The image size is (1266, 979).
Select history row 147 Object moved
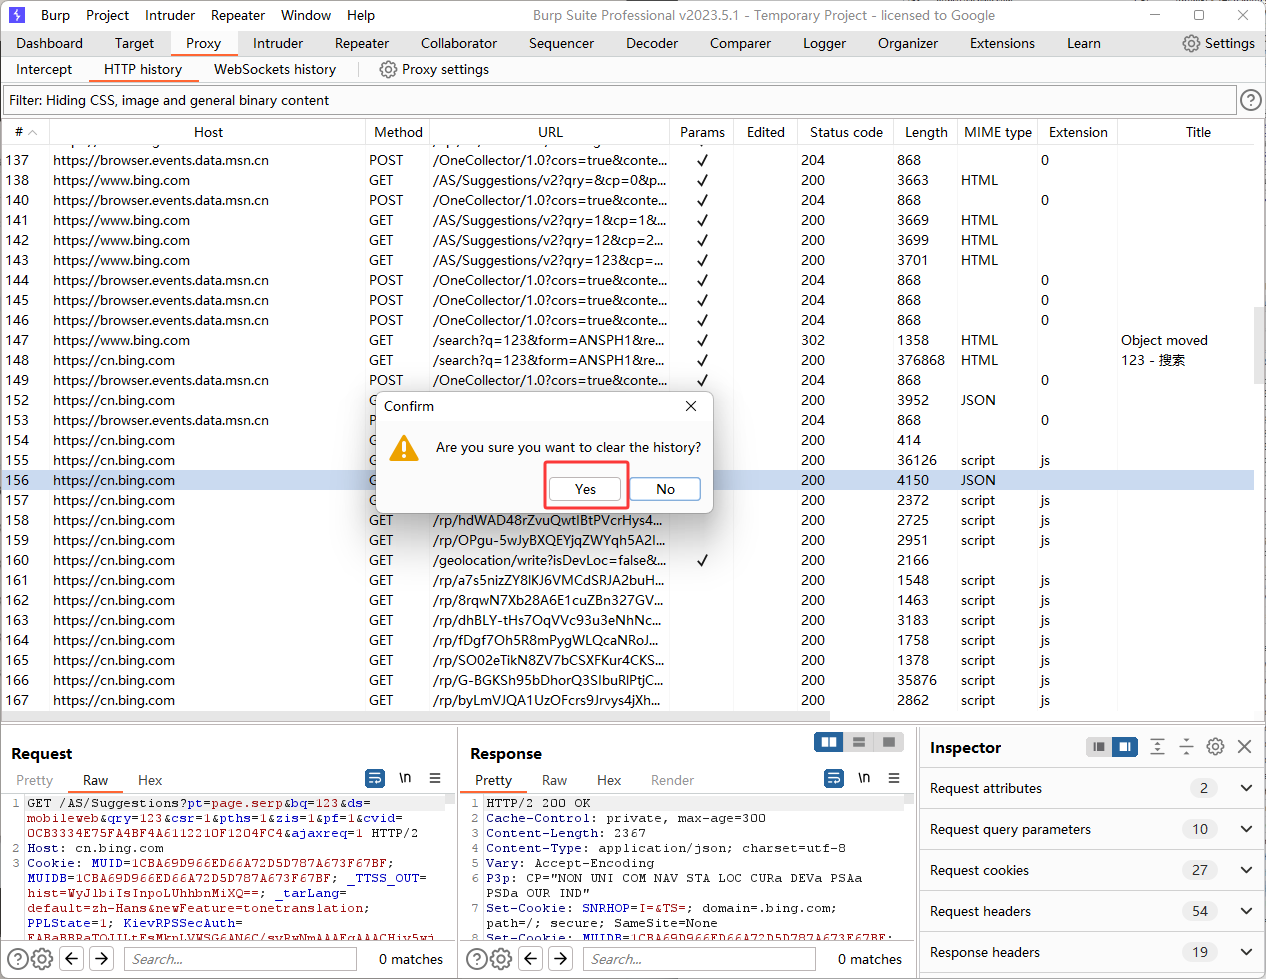click(x=628, y=340)
